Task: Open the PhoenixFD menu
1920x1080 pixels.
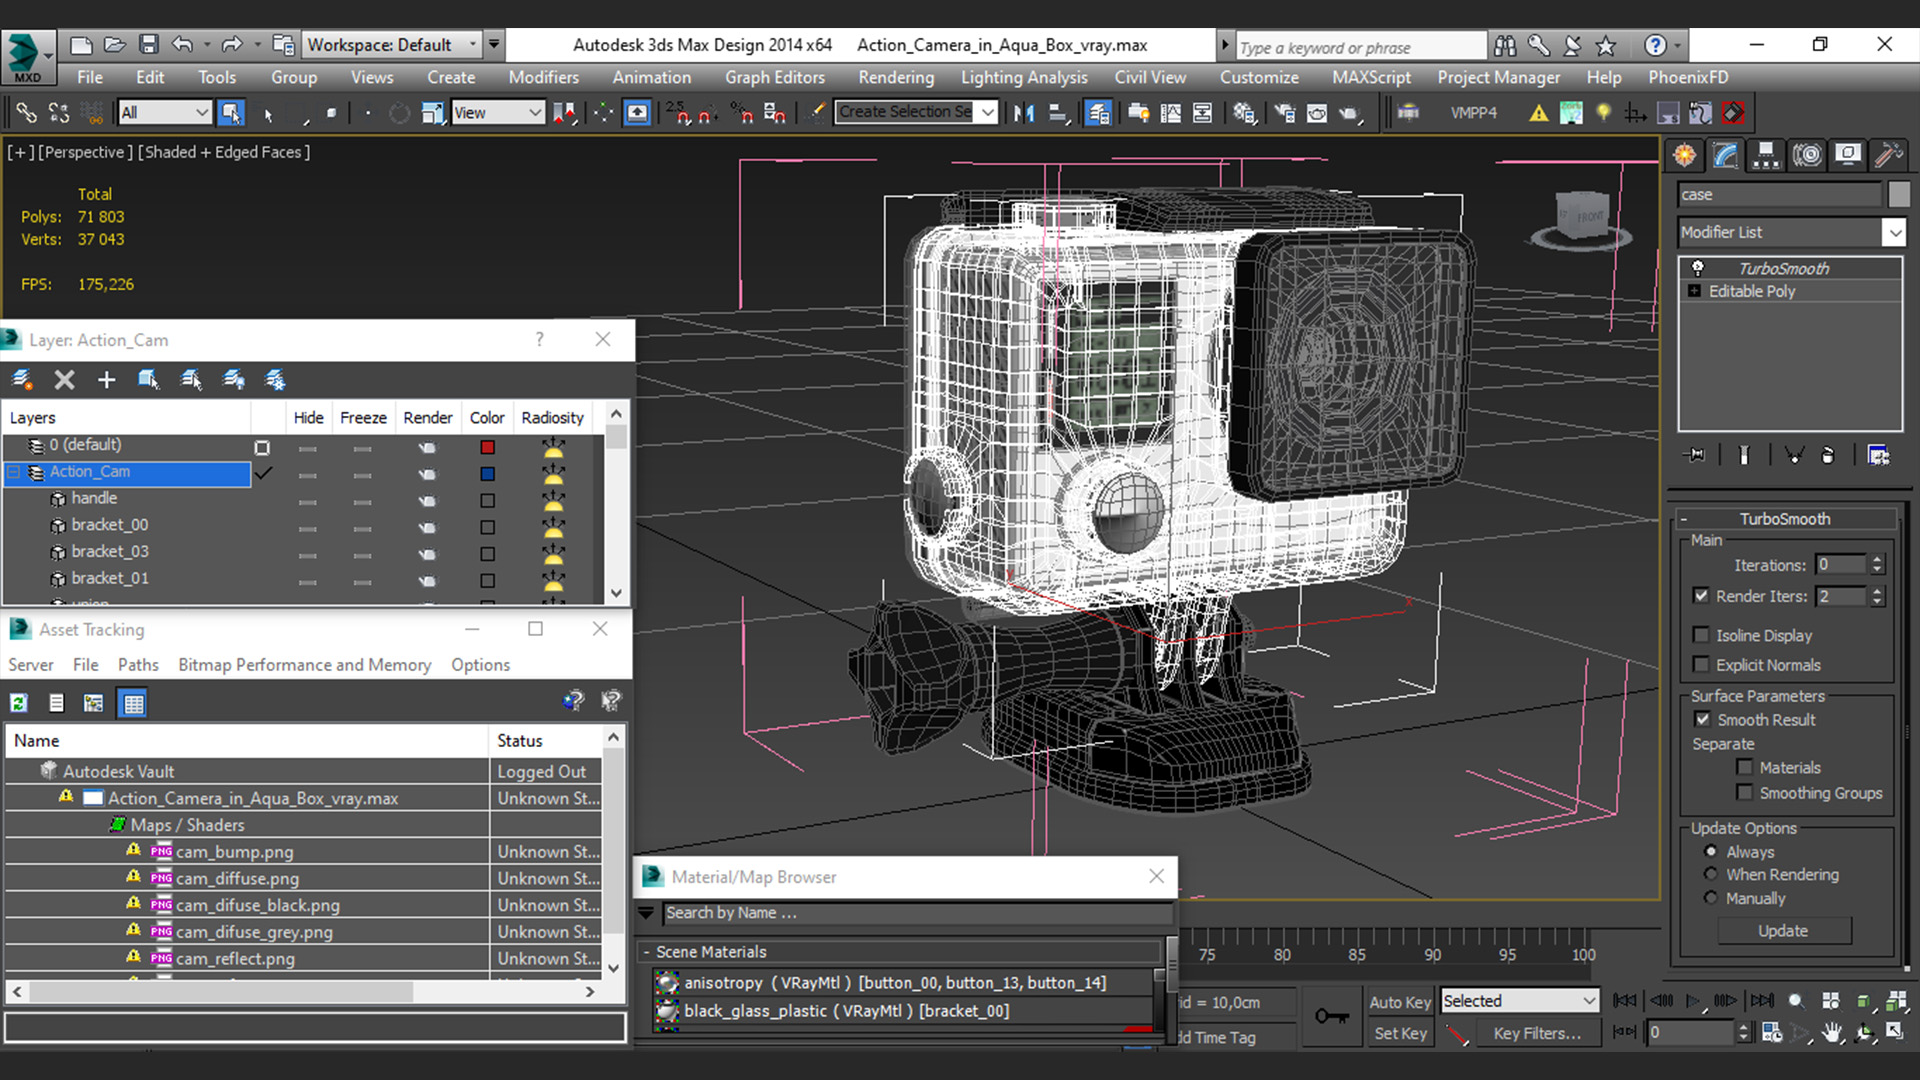Action: pos(1688,77)
